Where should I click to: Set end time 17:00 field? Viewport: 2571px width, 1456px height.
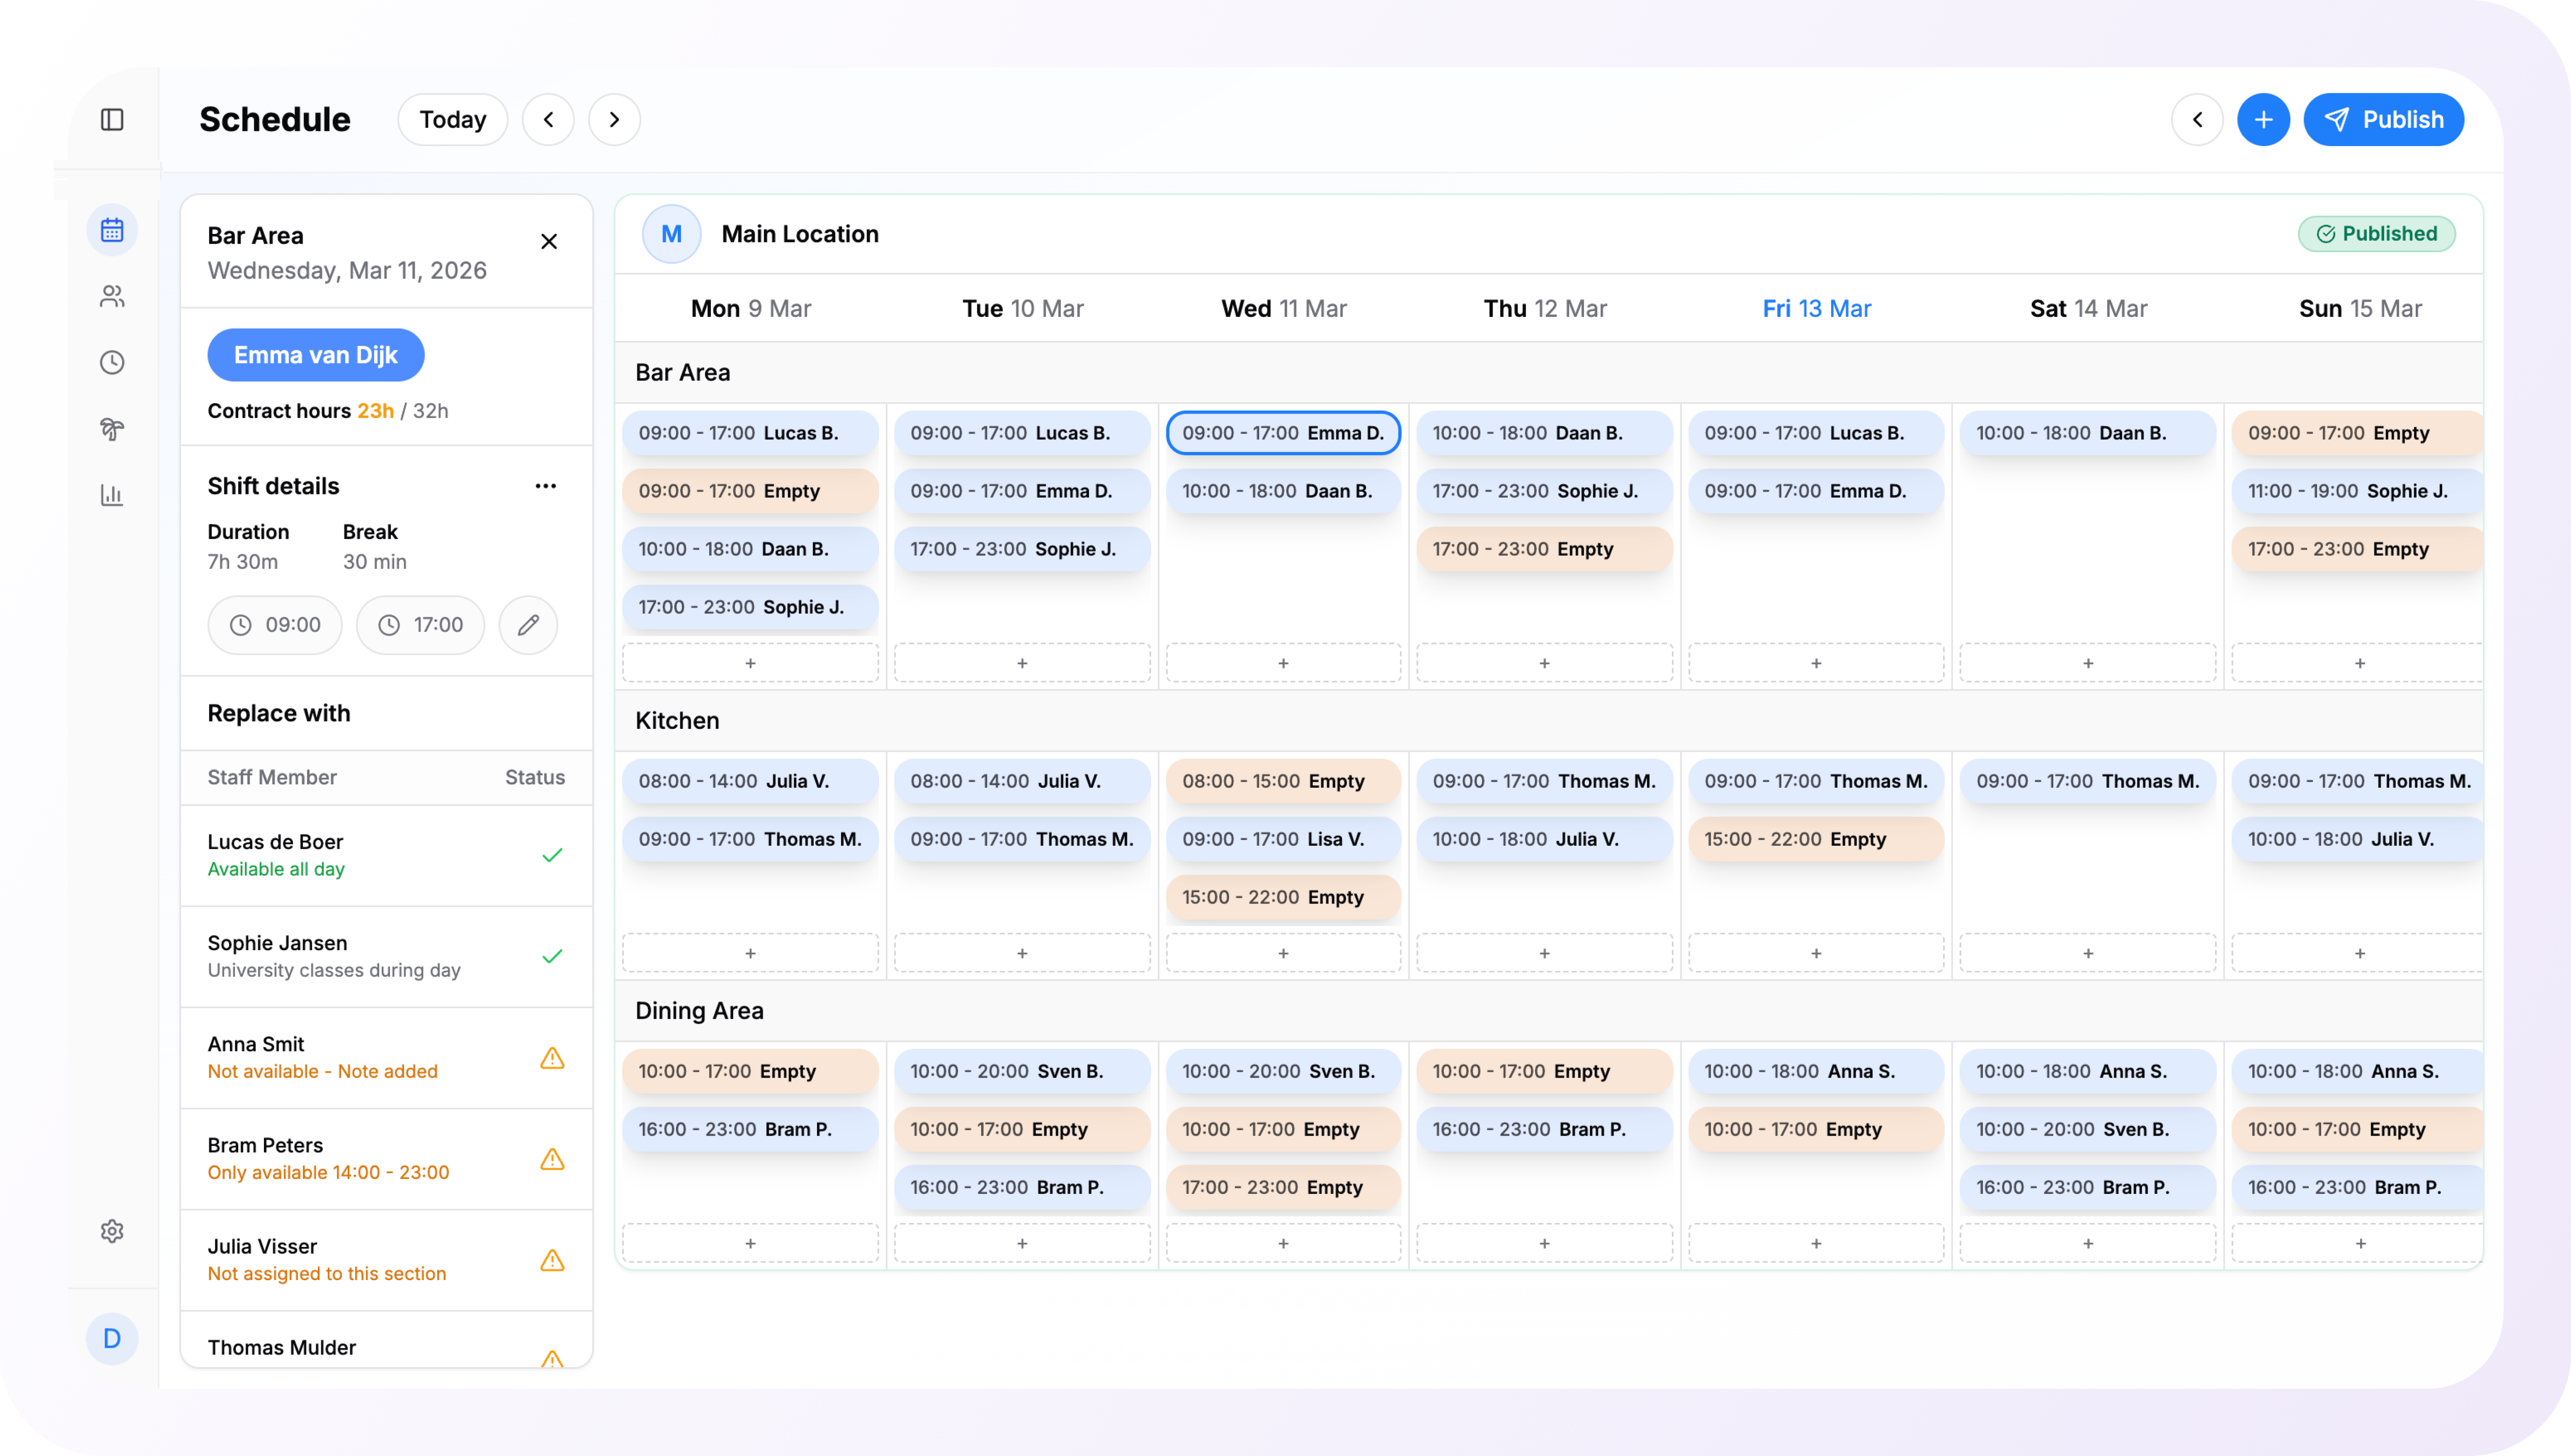(x=420, y=625)
